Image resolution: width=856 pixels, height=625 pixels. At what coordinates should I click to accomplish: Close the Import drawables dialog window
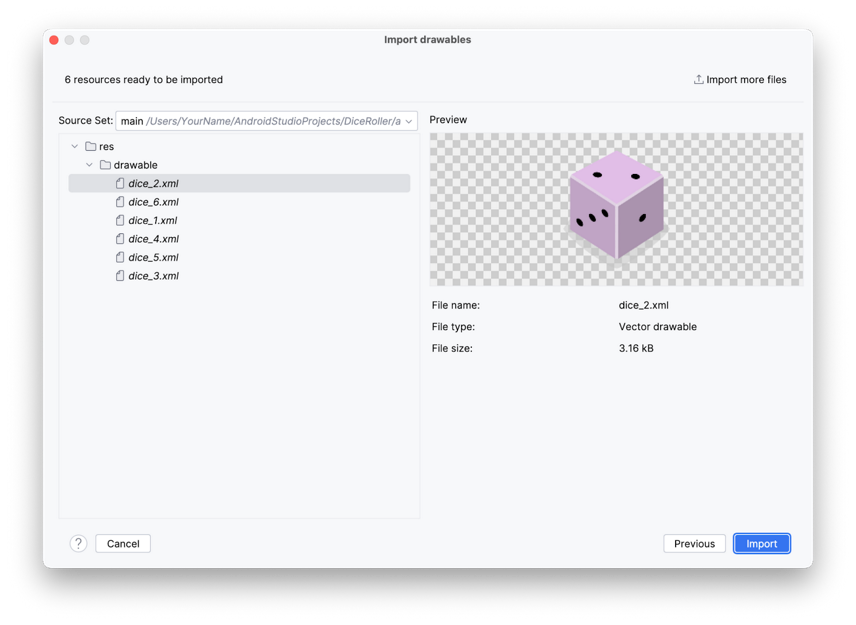[x=54, y=40]
